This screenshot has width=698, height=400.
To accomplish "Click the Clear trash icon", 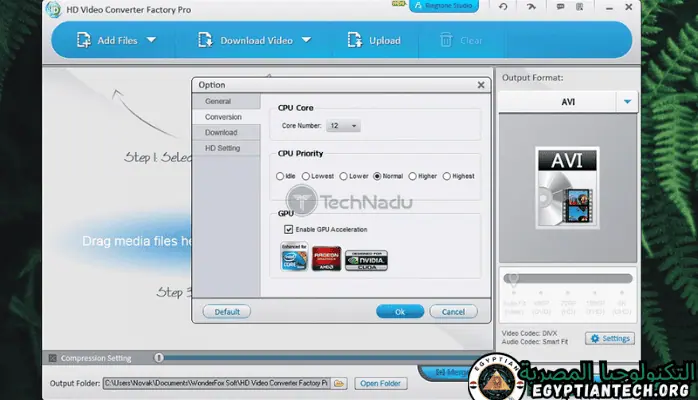I will 446,40.
